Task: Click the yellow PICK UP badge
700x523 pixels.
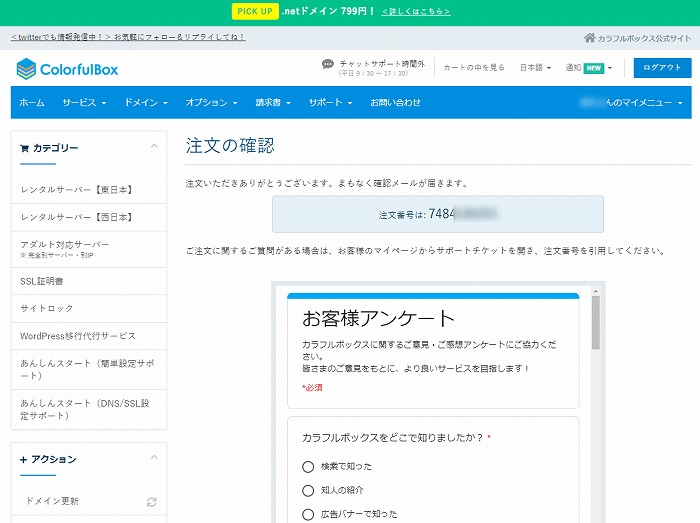Action: tap(255, 11)
